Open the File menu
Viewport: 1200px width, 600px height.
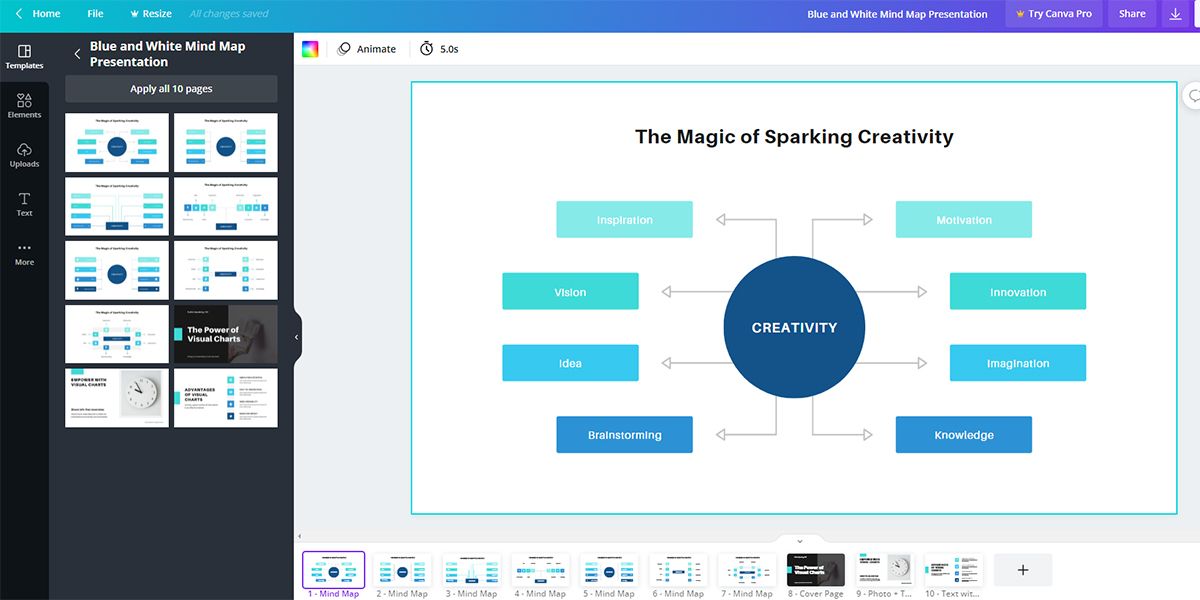click(95, 14)
